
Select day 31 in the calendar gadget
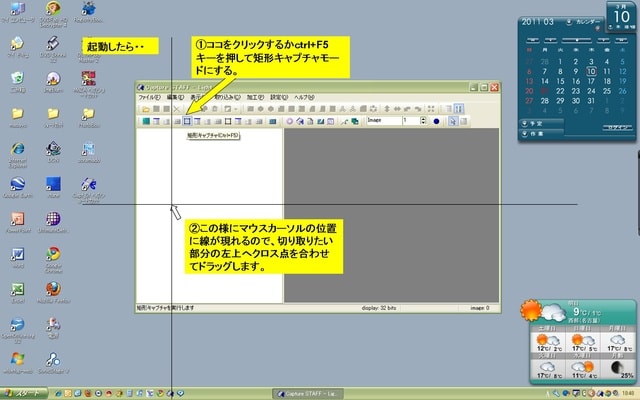[591, 101]
